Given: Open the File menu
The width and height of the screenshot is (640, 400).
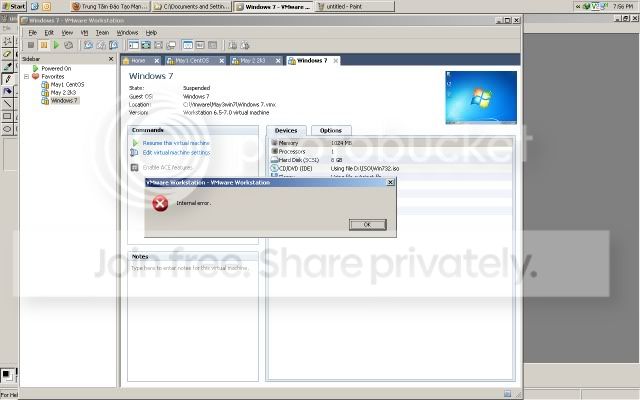Looking at the screenshot, I should (x=33, y=33).
